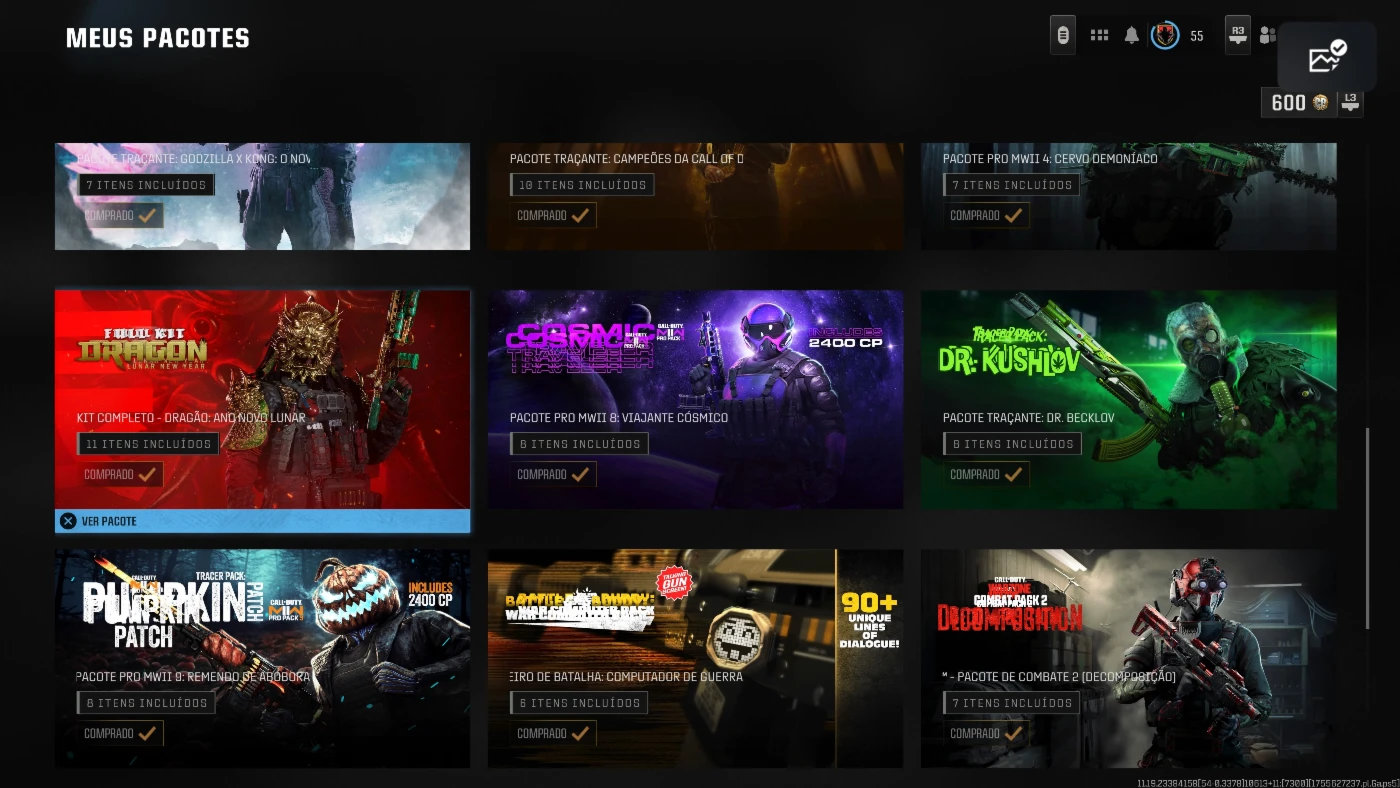Click Comprado badge on Remendo de Abóbora pack
1400x788 pixels.
tap(120, 733)
